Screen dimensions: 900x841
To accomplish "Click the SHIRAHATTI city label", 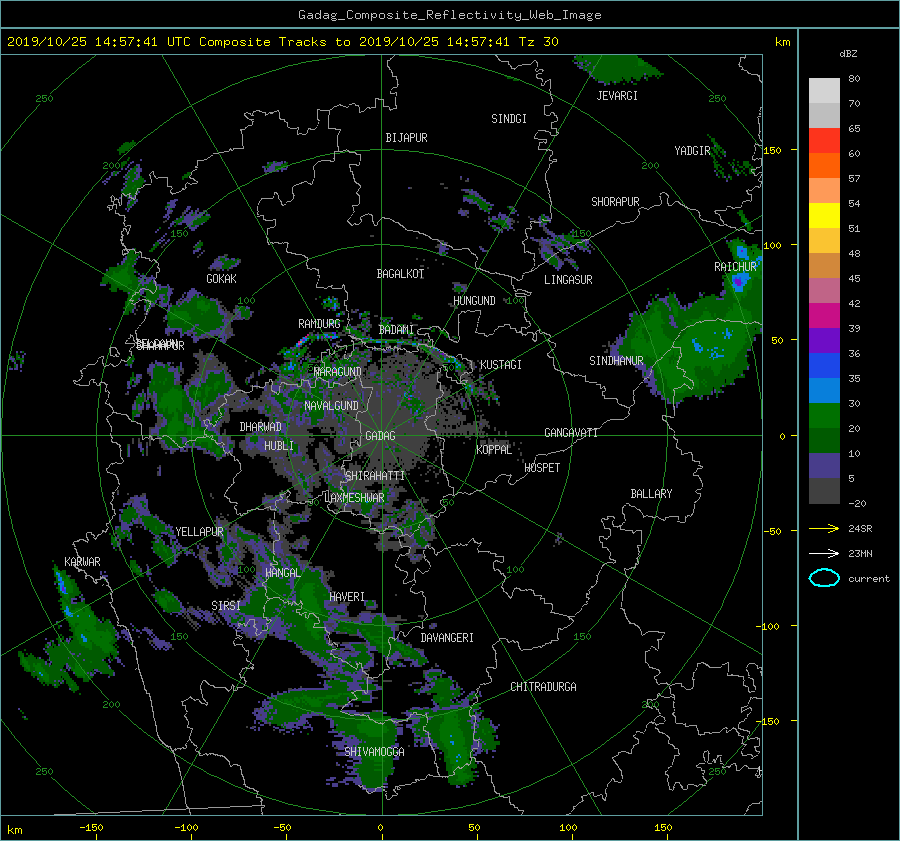I will (x=375, y=476).
